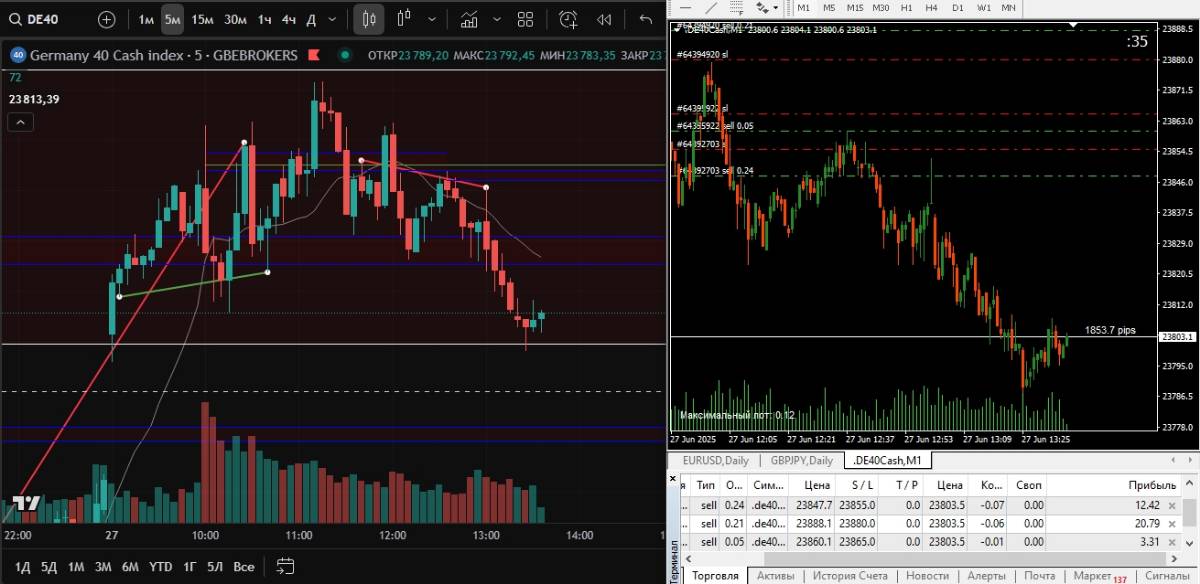The width and height of the screenshot is (1200, 584).
Task: Switch to the Новости terminal tab
Action: [927, 576]
